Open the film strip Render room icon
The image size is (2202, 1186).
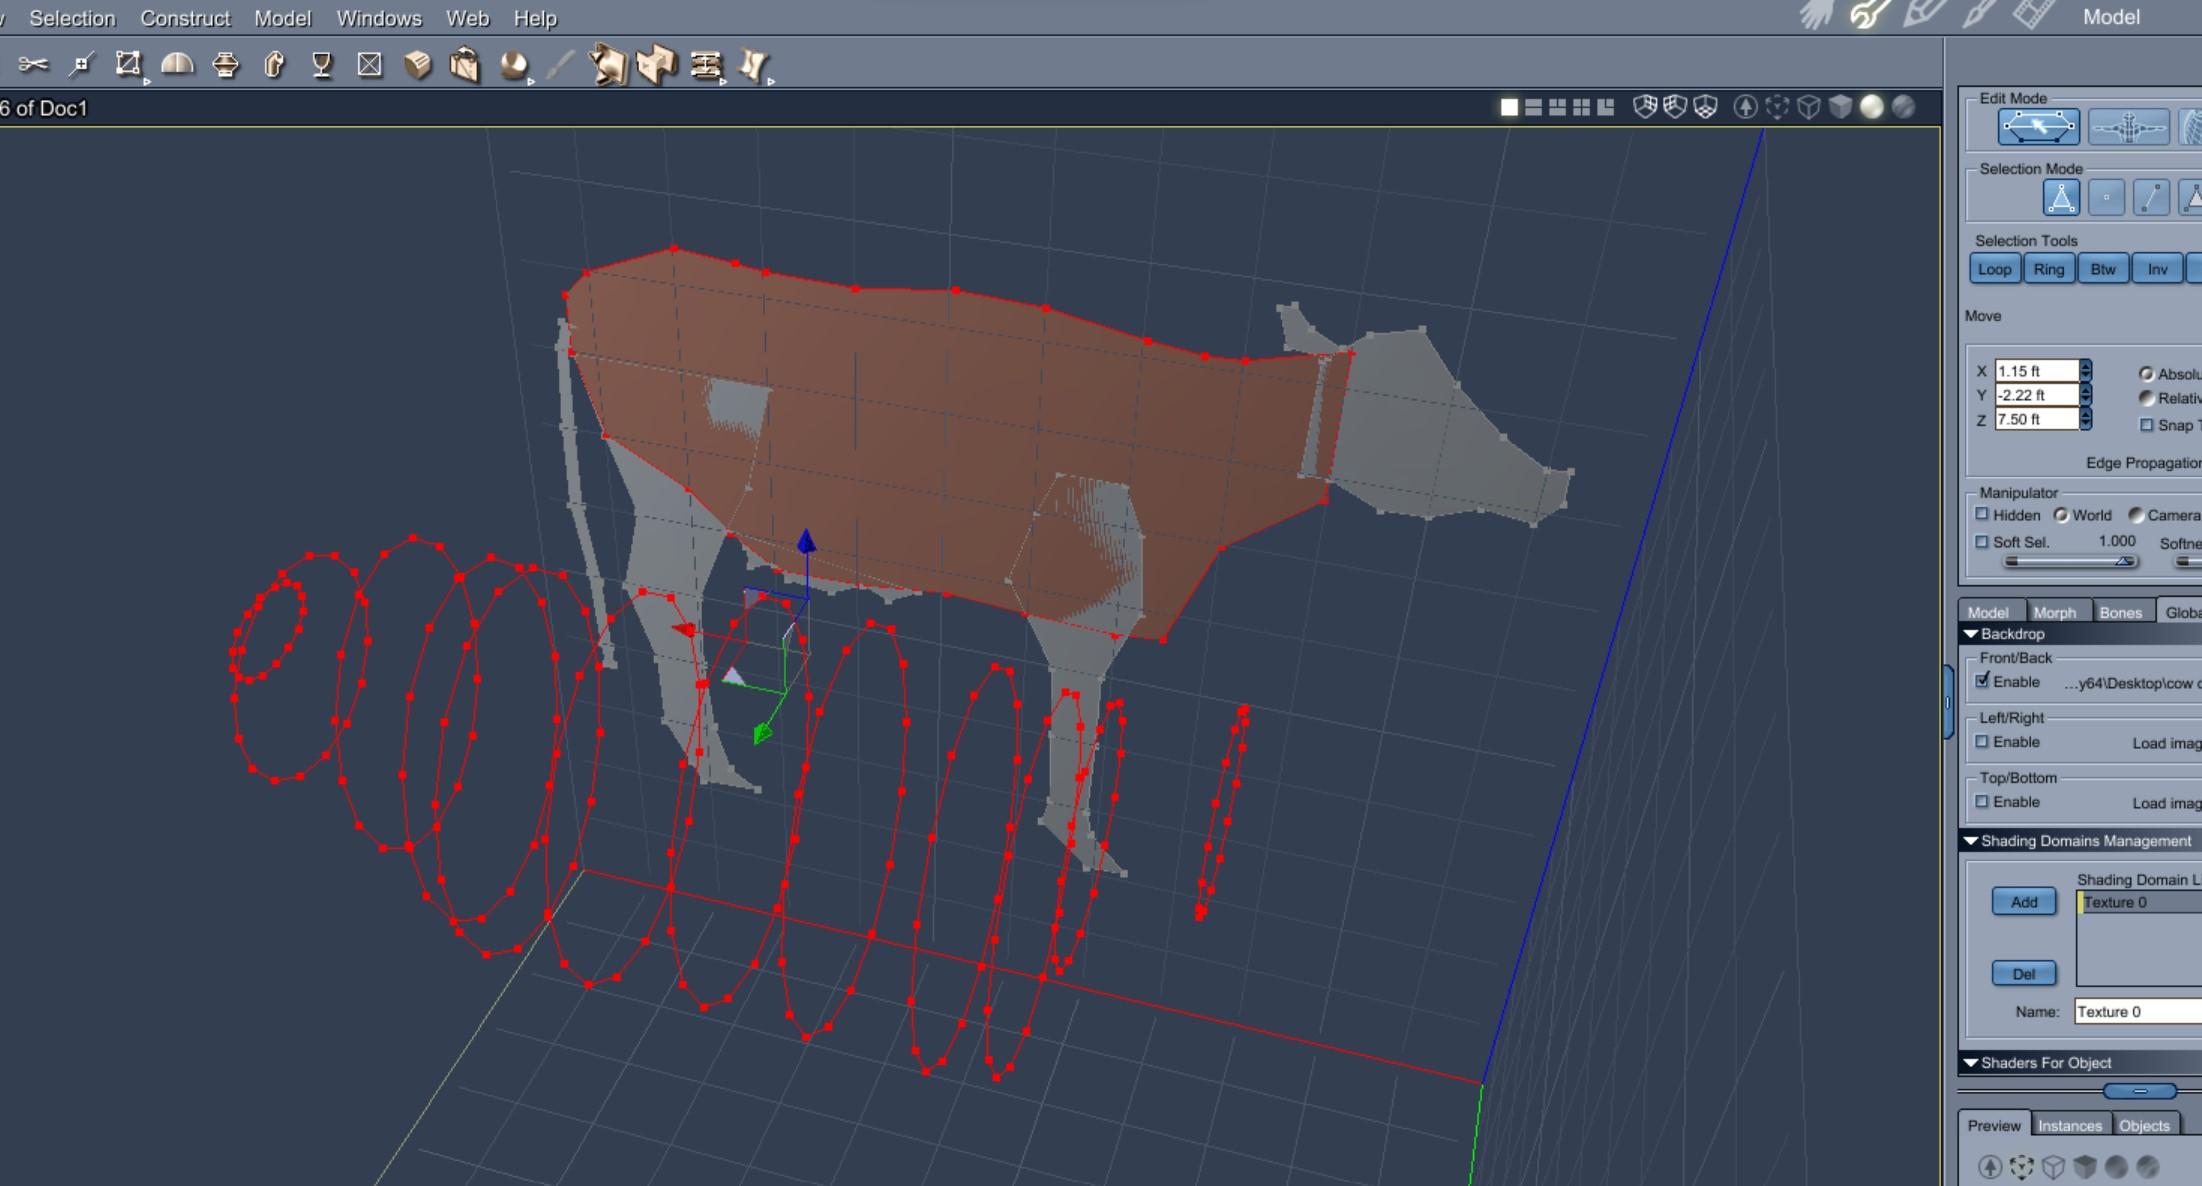click(2032, 15)
